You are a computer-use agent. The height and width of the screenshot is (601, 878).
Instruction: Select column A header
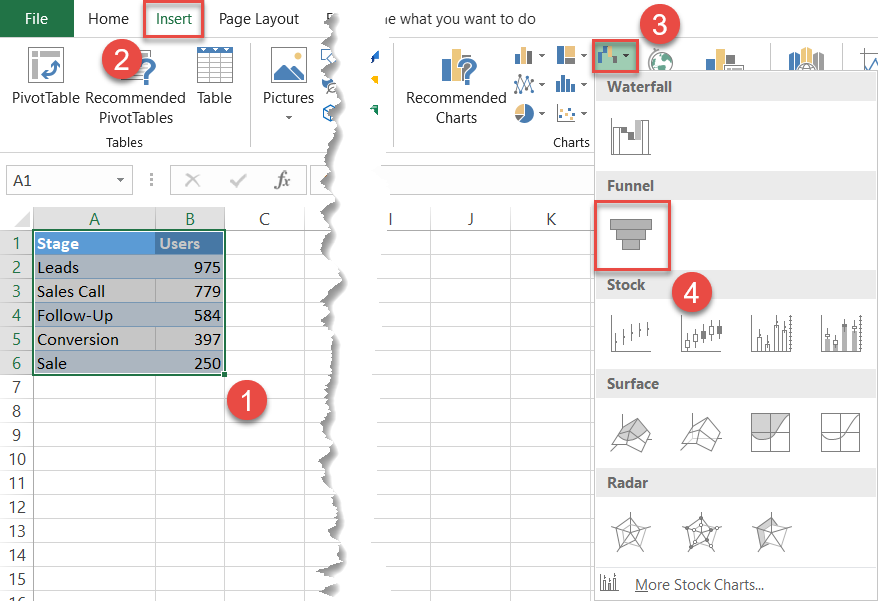click(x=94, y=218)
